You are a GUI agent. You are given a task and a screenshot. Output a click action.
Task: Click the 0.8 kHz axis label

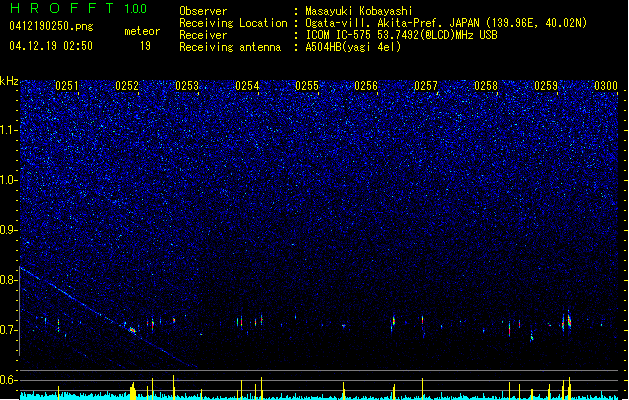click(x=8, y=280)
